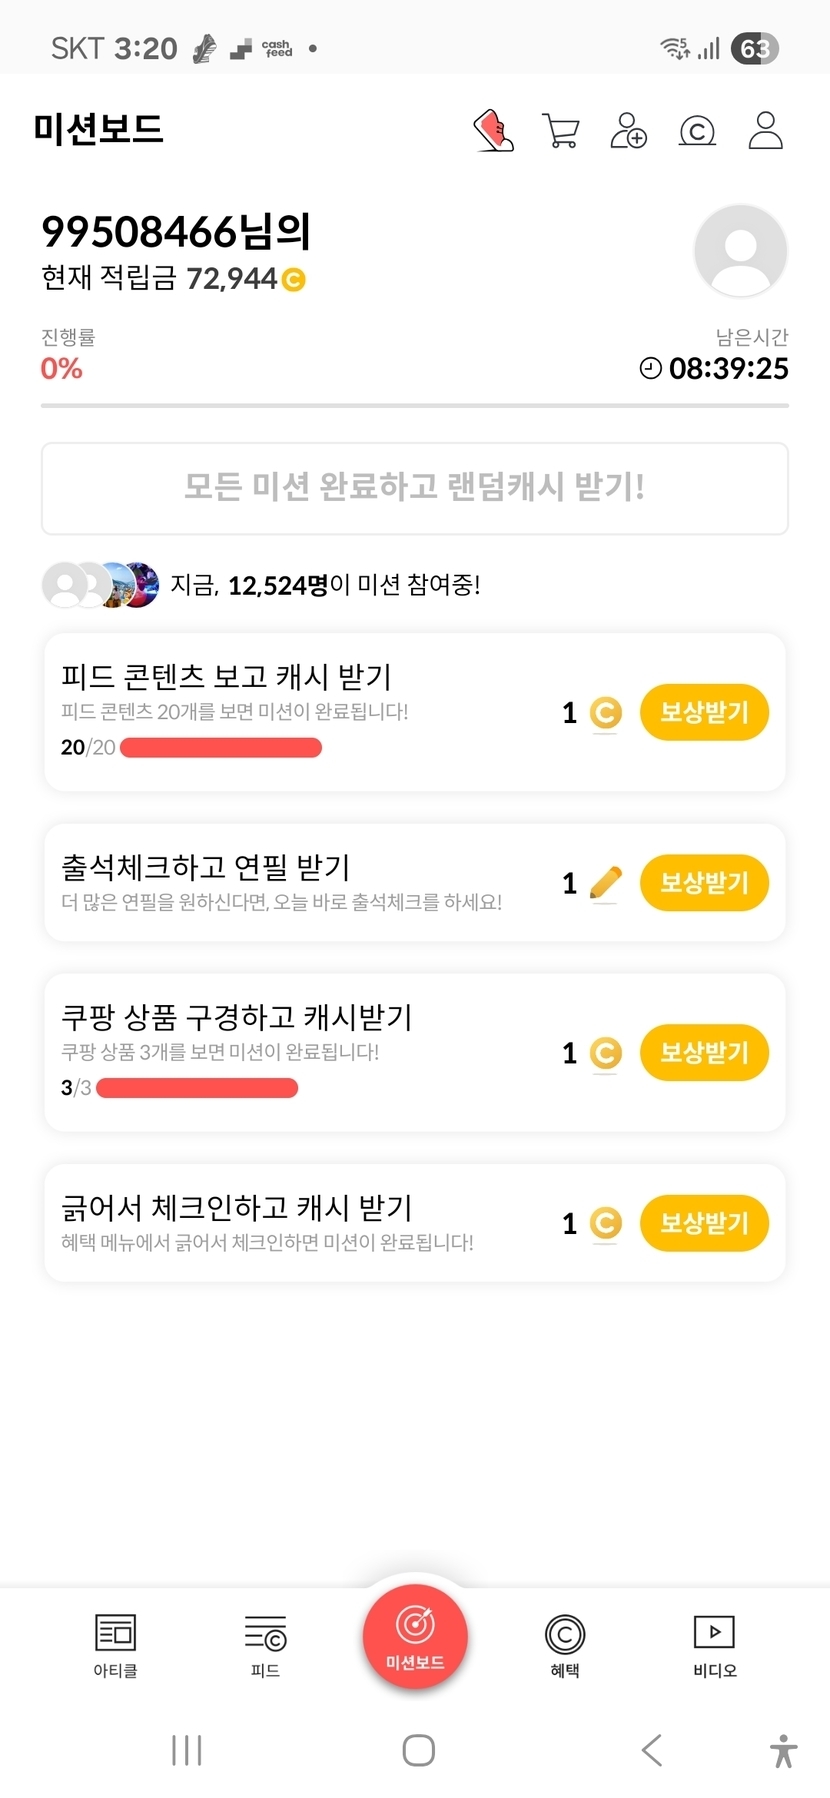Tap the red sneaker icon in header
Screen dimensions: 830x1798
(x=493, y=131)
